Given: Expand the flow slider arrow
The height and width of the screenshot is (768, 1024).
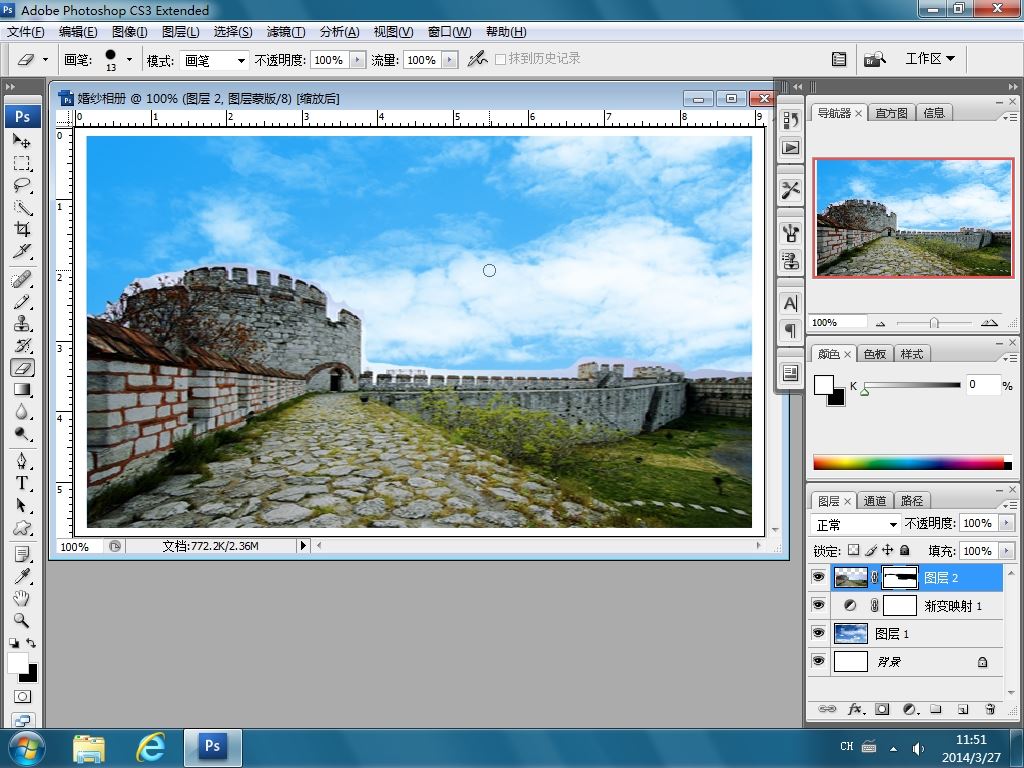Looking at the screenshot, I should pyautogui.click(x=449, y=60).
